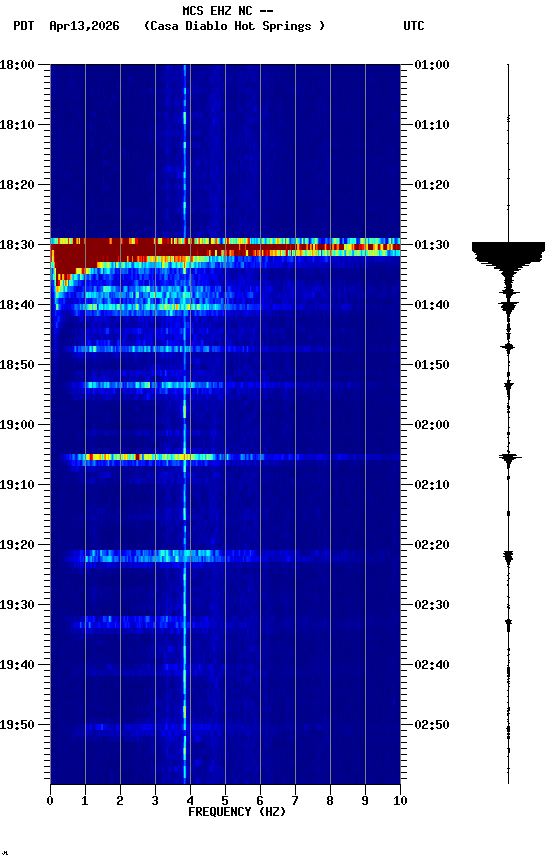The height and width of the screenshot is (864, 552).
Task: Click frequency axis tick label '8'
Action: (330, 801)
